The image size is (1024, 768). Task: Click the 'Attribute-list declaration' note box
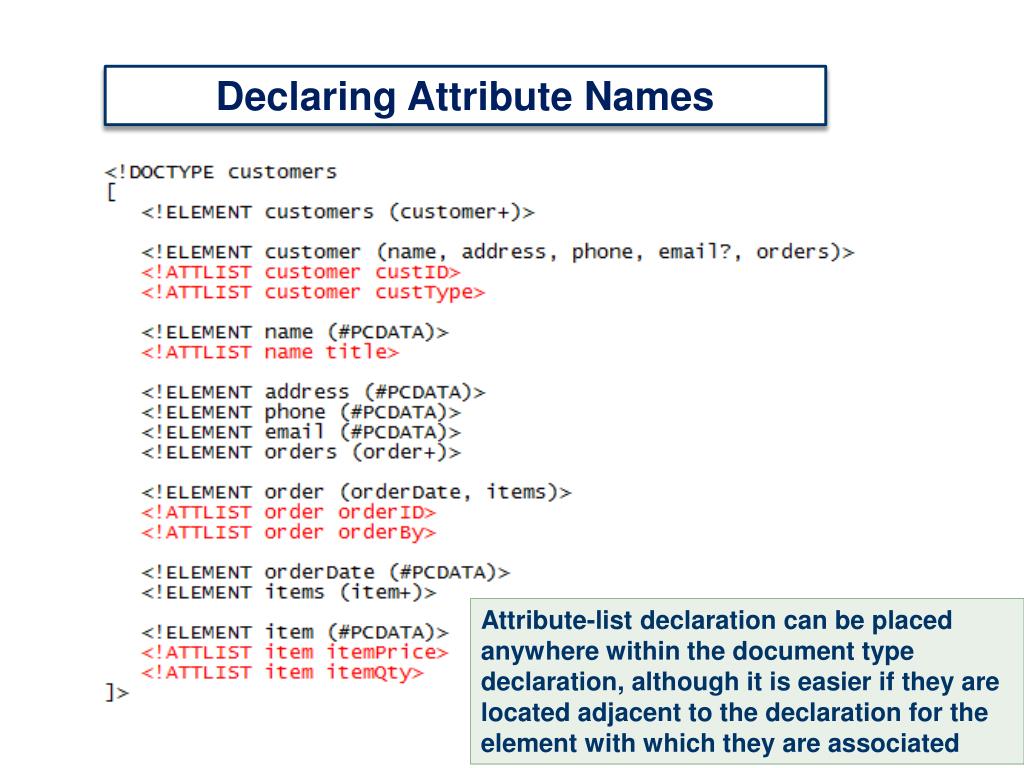point(746,681)
